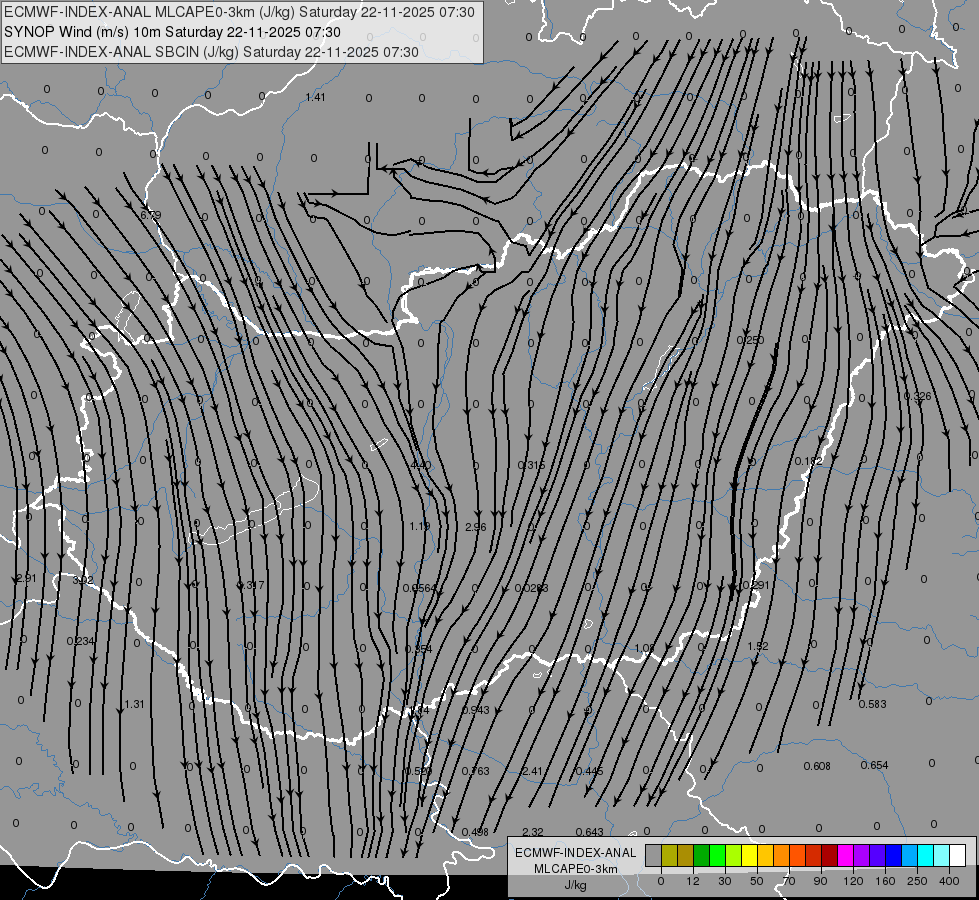Click the 1.41 value on the map

click(x=315, y=97)
